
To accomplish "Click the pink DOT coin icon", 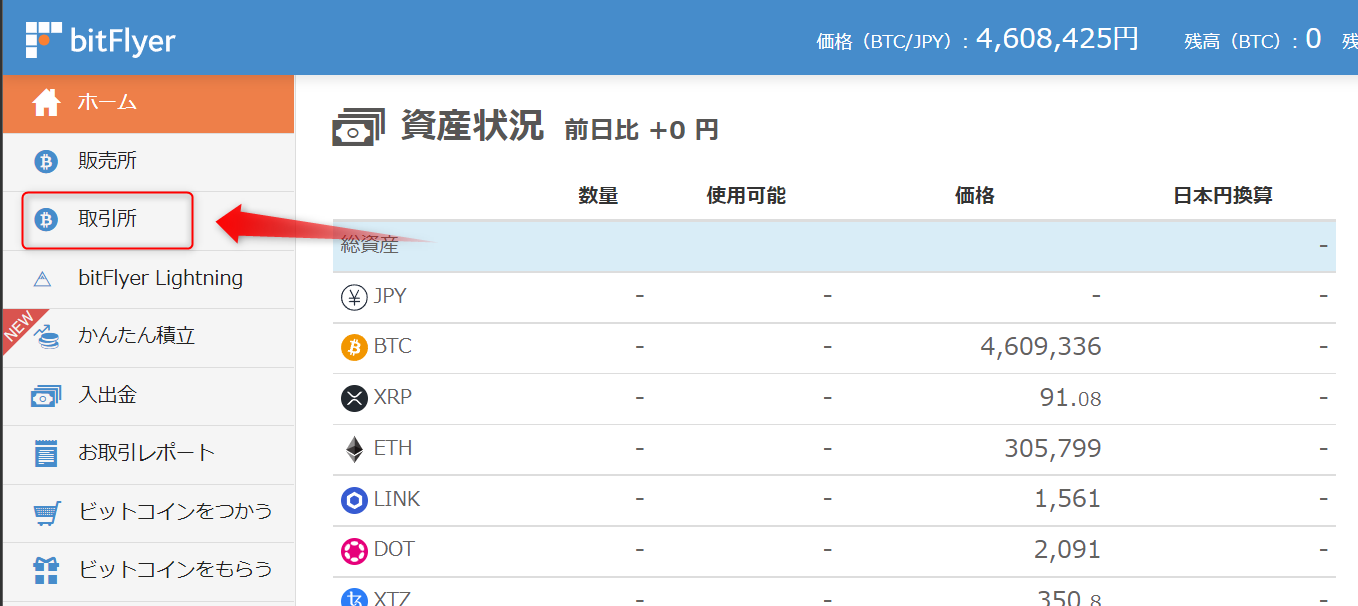I will pos(354,550).
